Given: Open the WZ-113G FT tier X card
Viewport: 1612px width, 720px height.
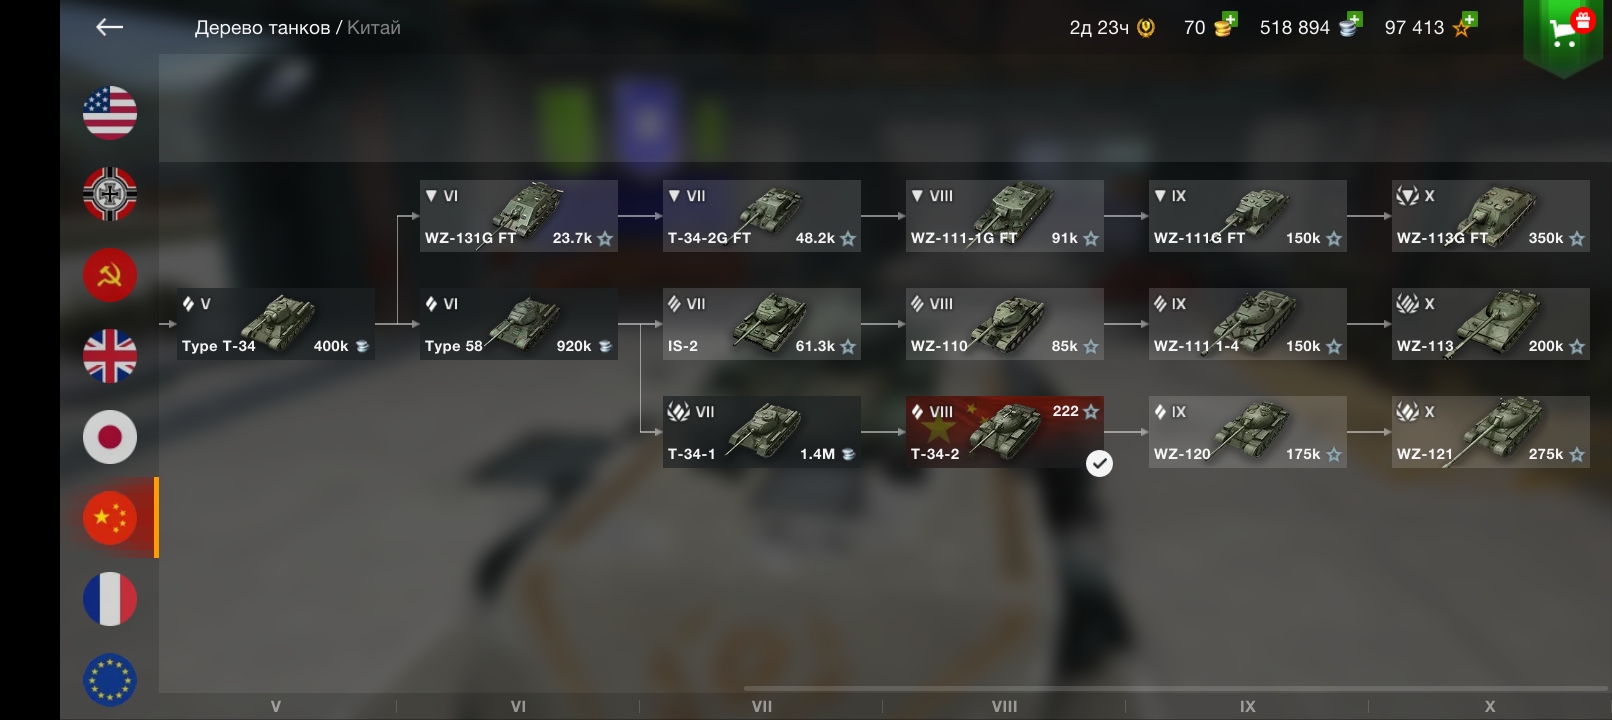Looking at the screenshot, I should tap(1491, 216).
